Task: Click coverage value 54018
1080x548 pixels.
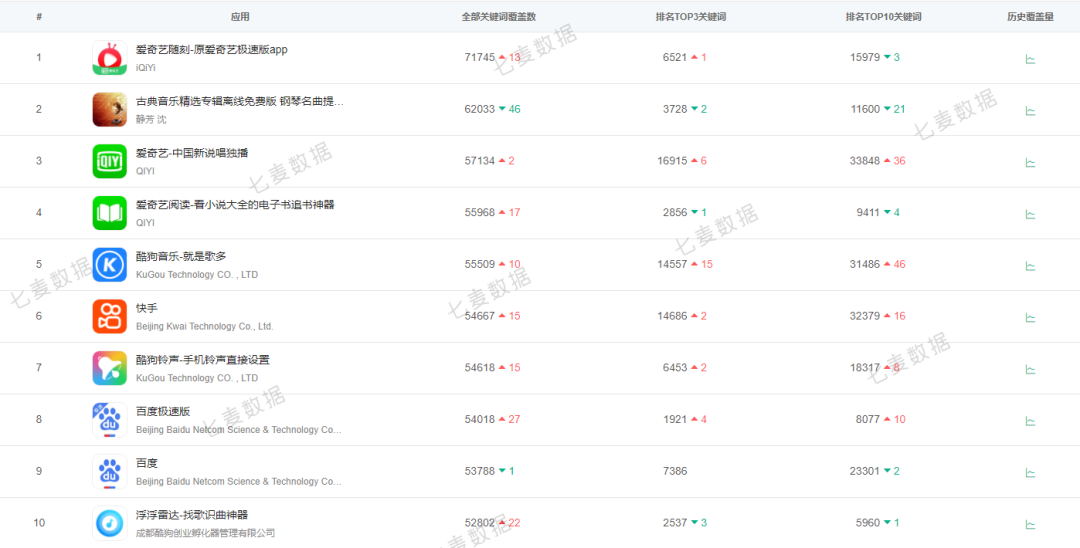Action: [480, 419]
